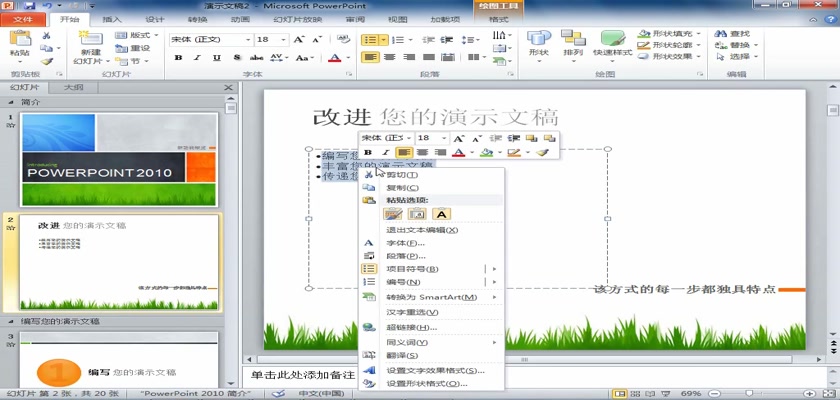
Task: Choose Paragraph (段落) in the context menu
Action: coord(431,256)
